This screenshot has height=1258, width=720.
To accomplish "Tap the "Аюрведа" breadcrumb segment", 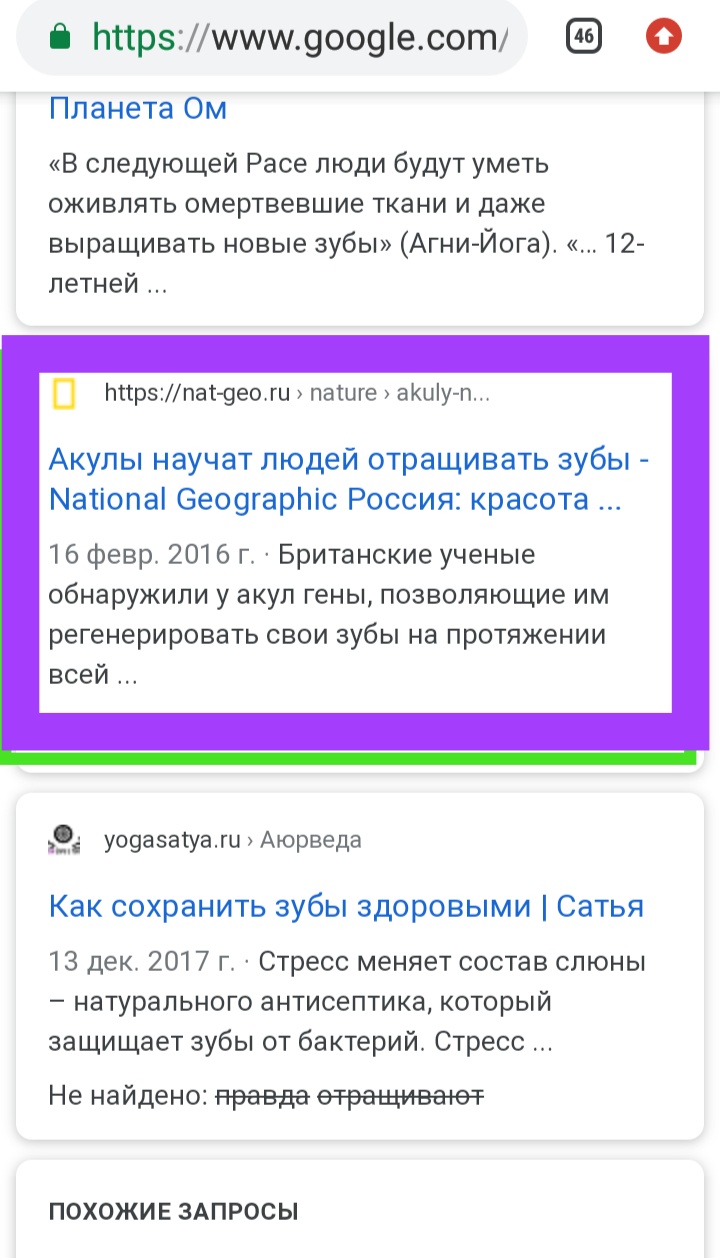I will click(x=311, y=840).
